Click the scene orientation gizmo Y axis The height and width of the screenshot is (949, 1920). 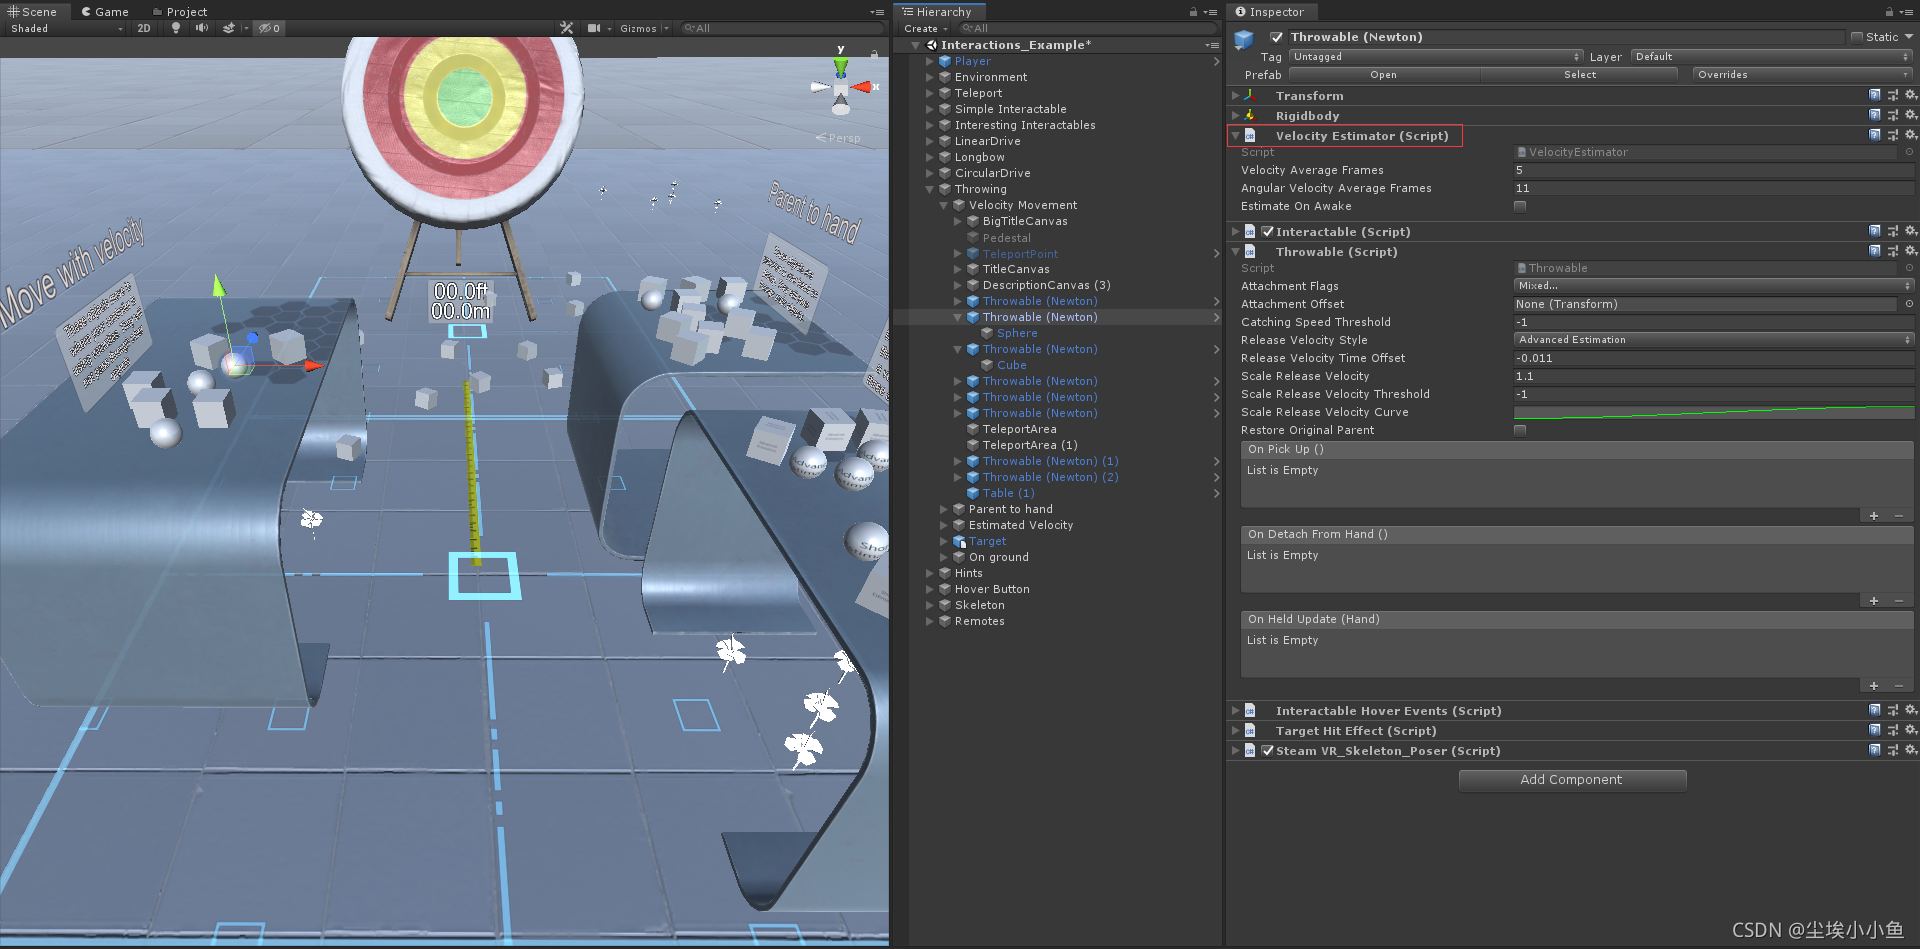[x=841, y=66]
